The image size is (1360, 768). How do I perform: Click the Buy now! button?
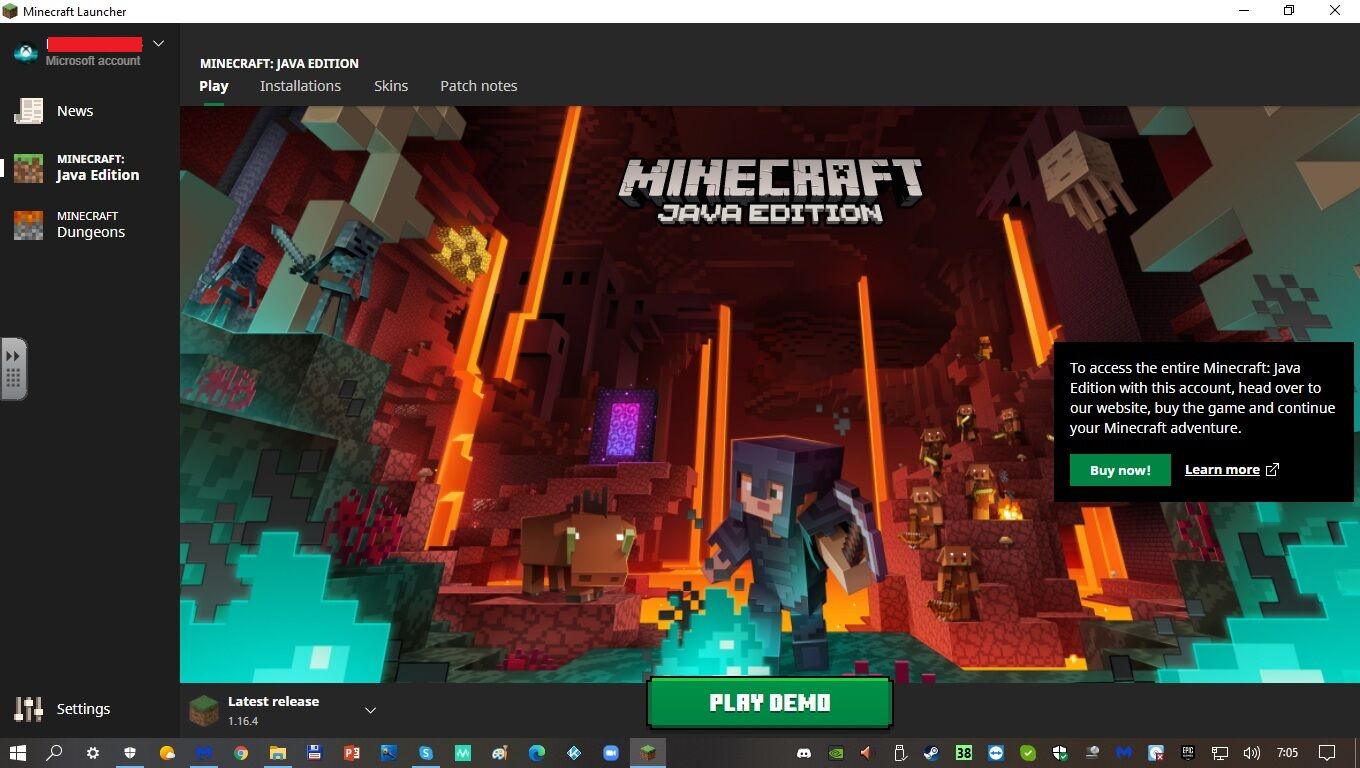[1120, 470]
